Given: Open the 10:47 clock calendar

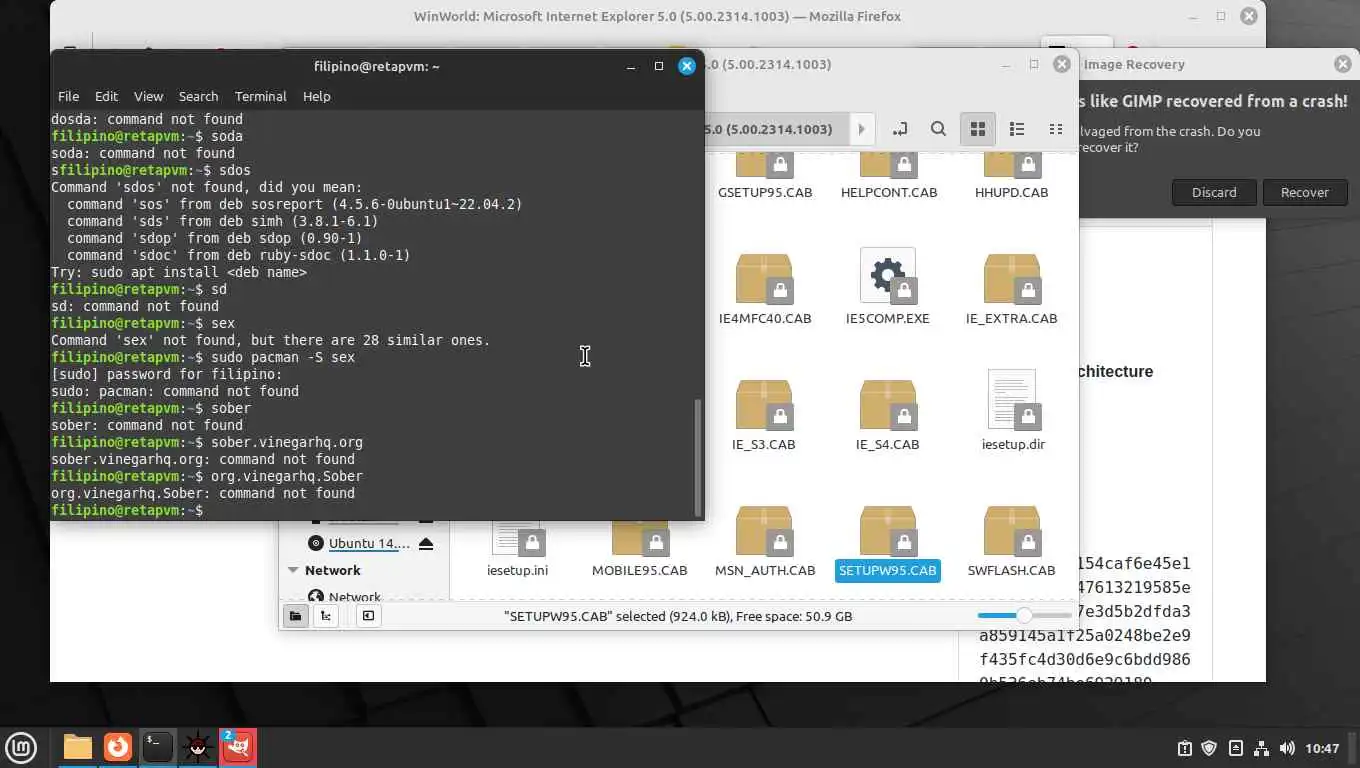Looking at the screenshot, I should tap(1322, 748).
